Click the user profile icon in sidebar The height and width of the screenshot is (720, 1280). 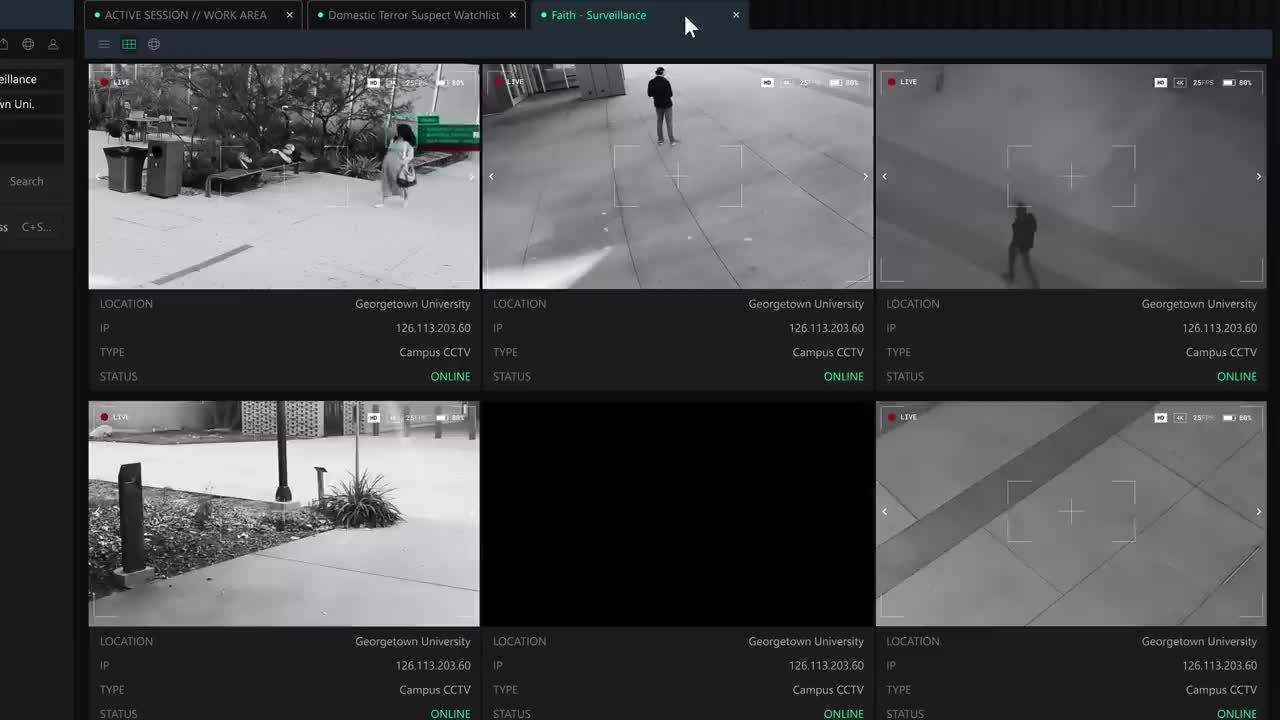tap(53, 44)
